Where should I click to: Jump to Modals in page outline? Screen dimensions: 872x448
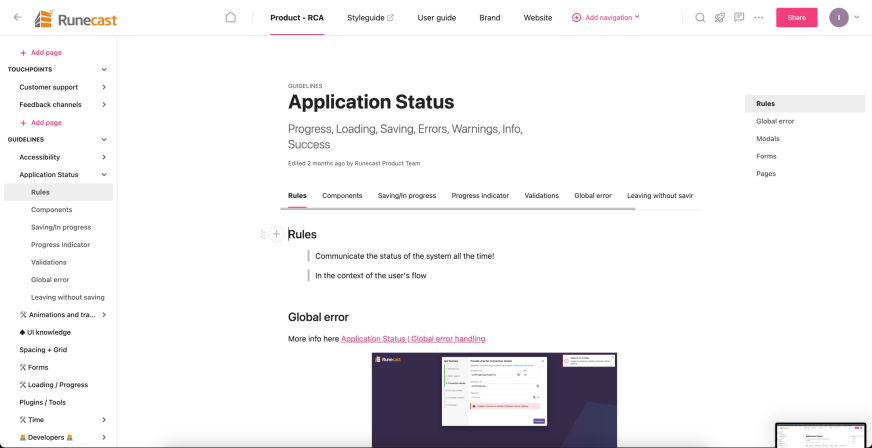click(767, 139)
